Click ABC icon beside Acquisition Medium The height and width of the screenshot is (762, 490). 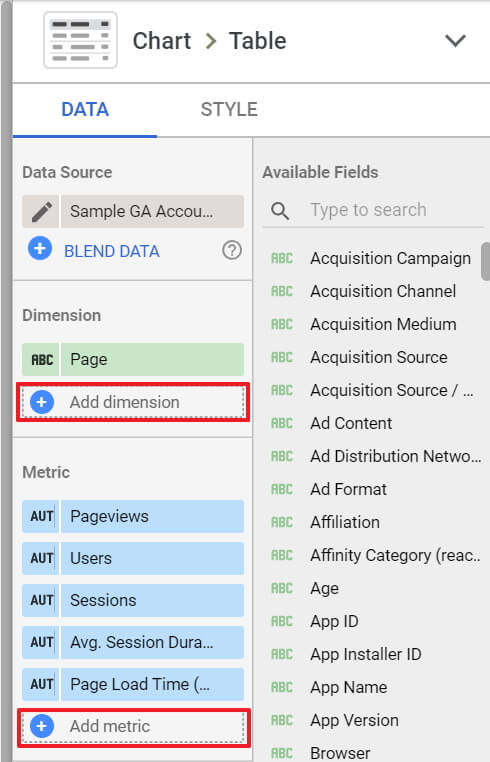(282, 324)
